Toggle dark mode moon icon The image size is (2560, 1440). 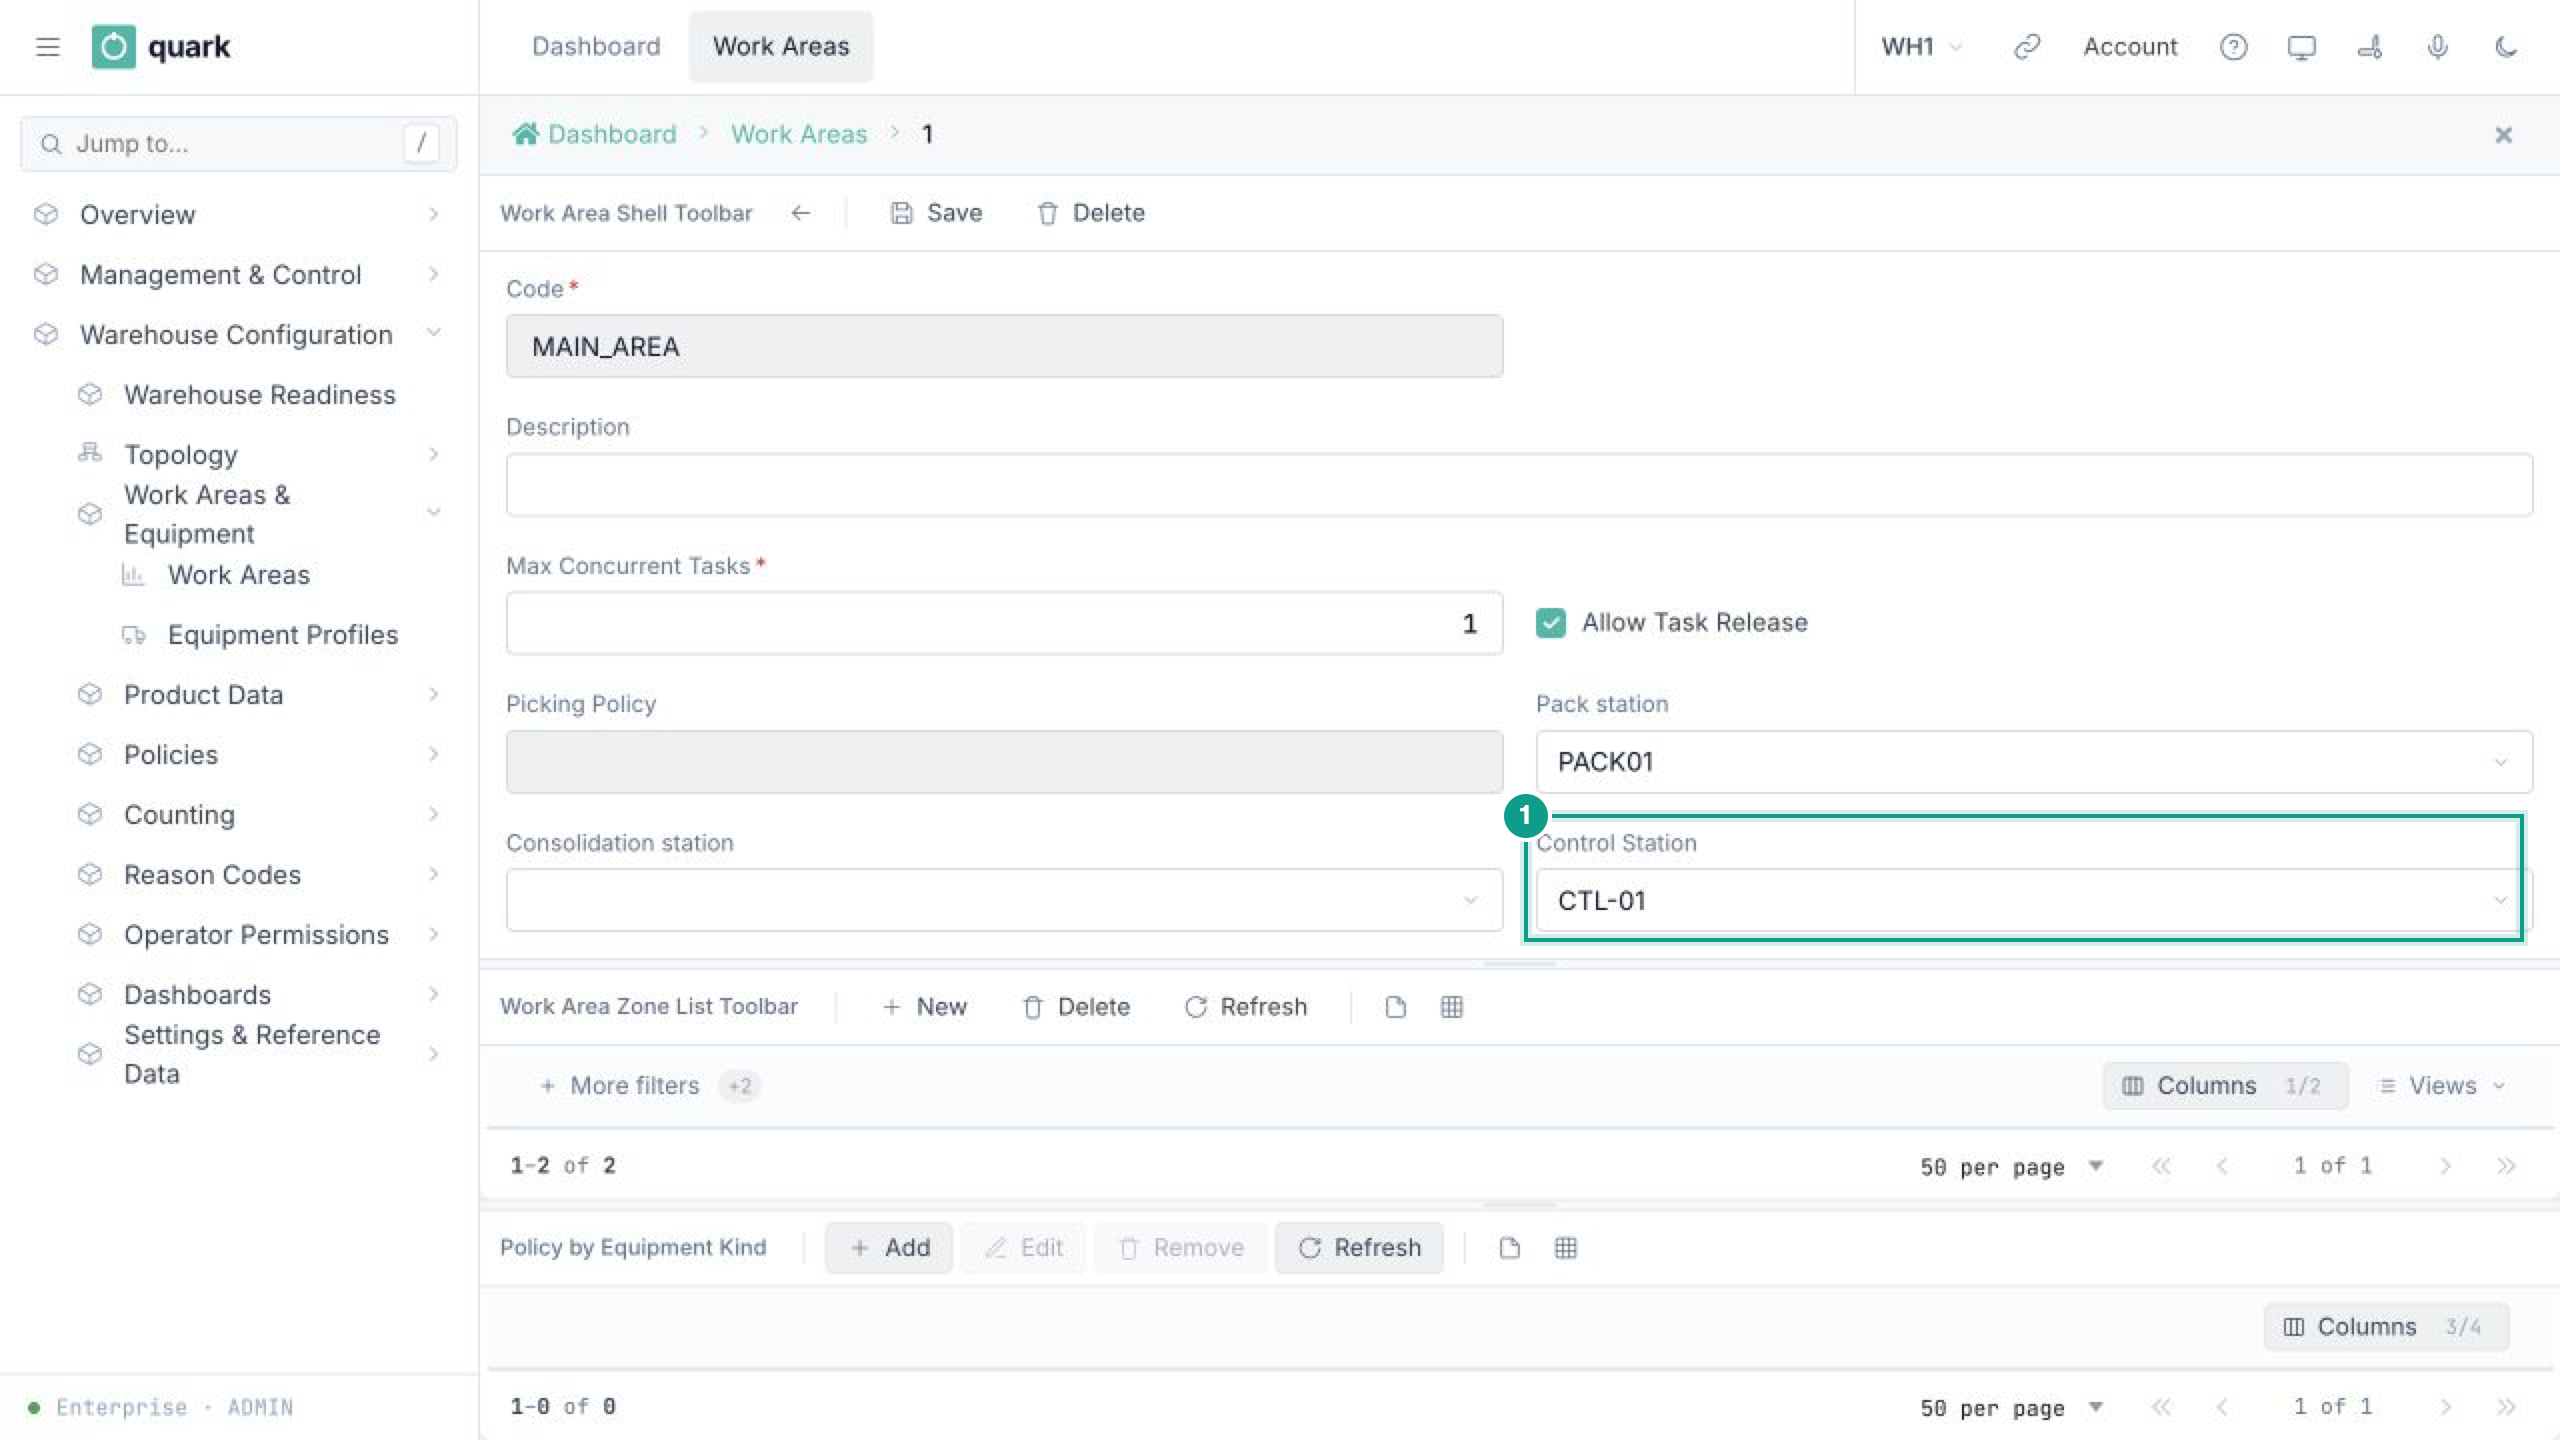(2505, 47)
